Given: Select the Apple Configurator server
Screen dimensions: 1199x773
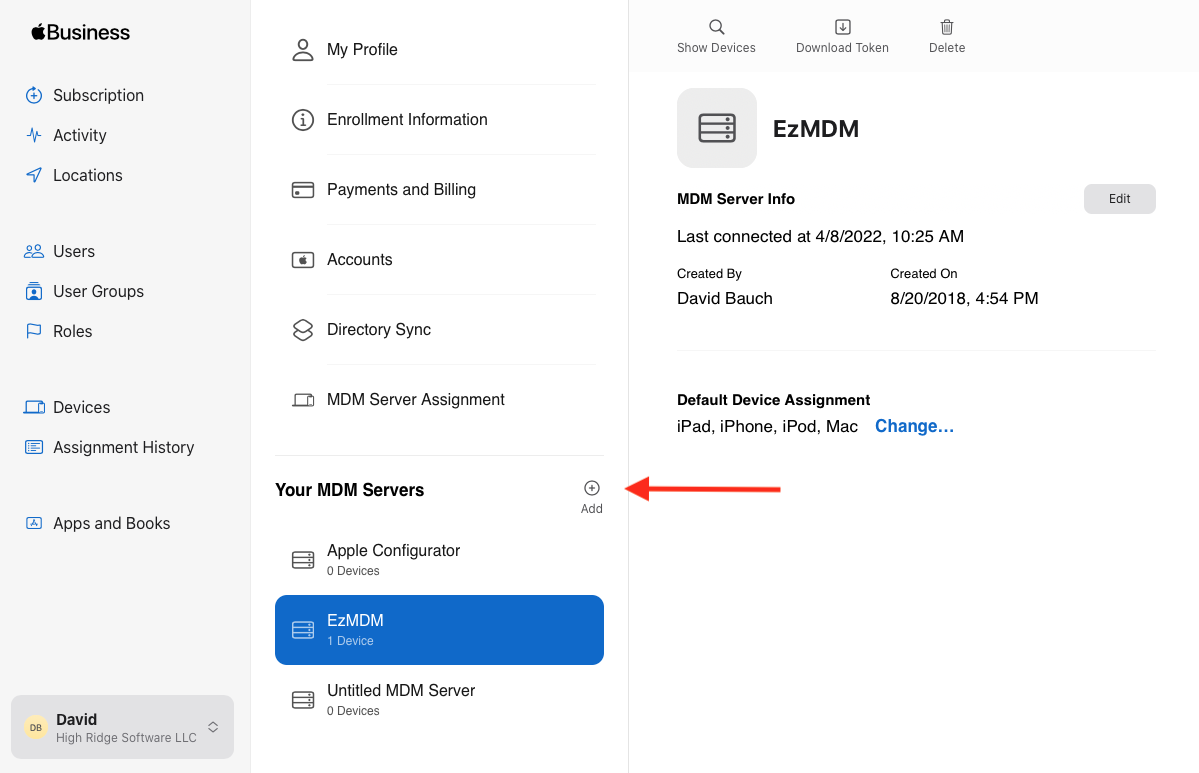Looking at the screenshot, I should point(439,560).
